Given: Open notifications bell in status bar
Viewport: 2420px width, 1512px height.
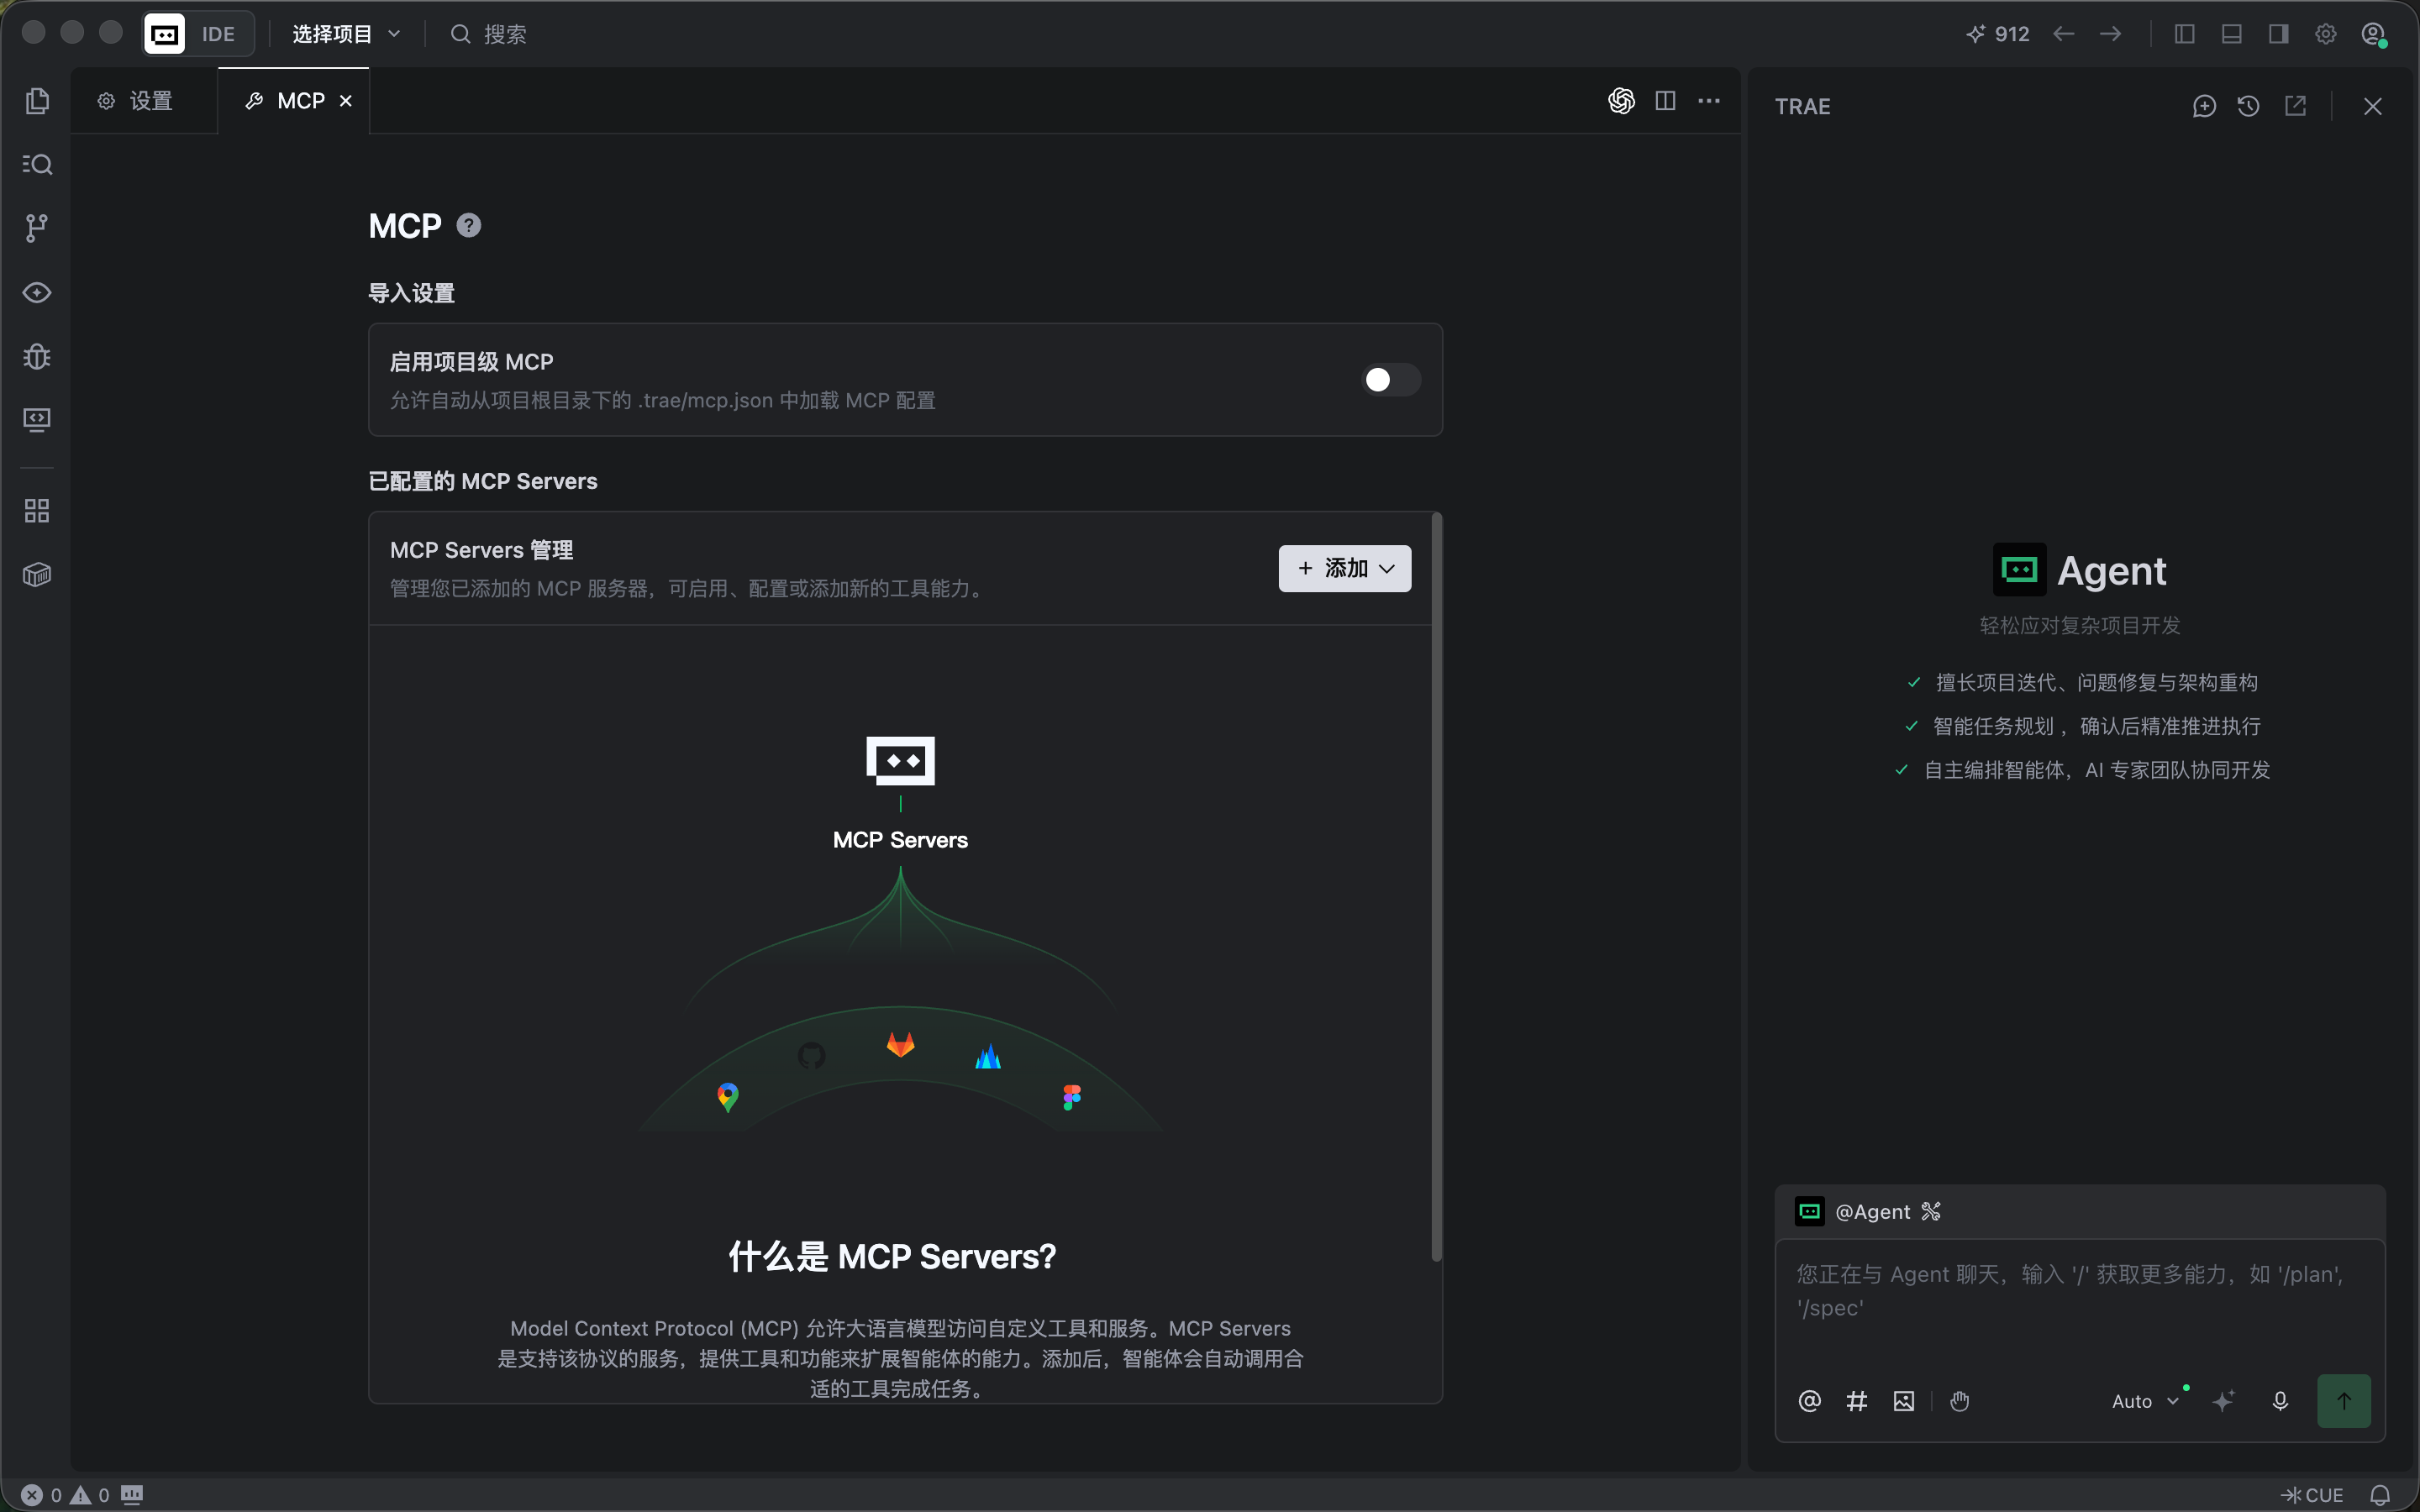Looking at the screenshot, I should [x=2381, y=1495].
